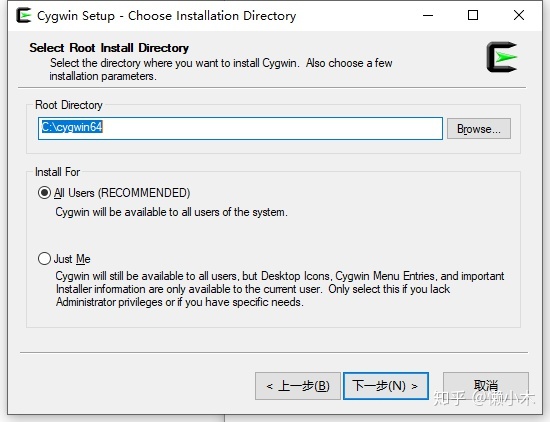Continue with the 下一步(N) button
The image size is (550, 422).
click(x=385, y=386)
